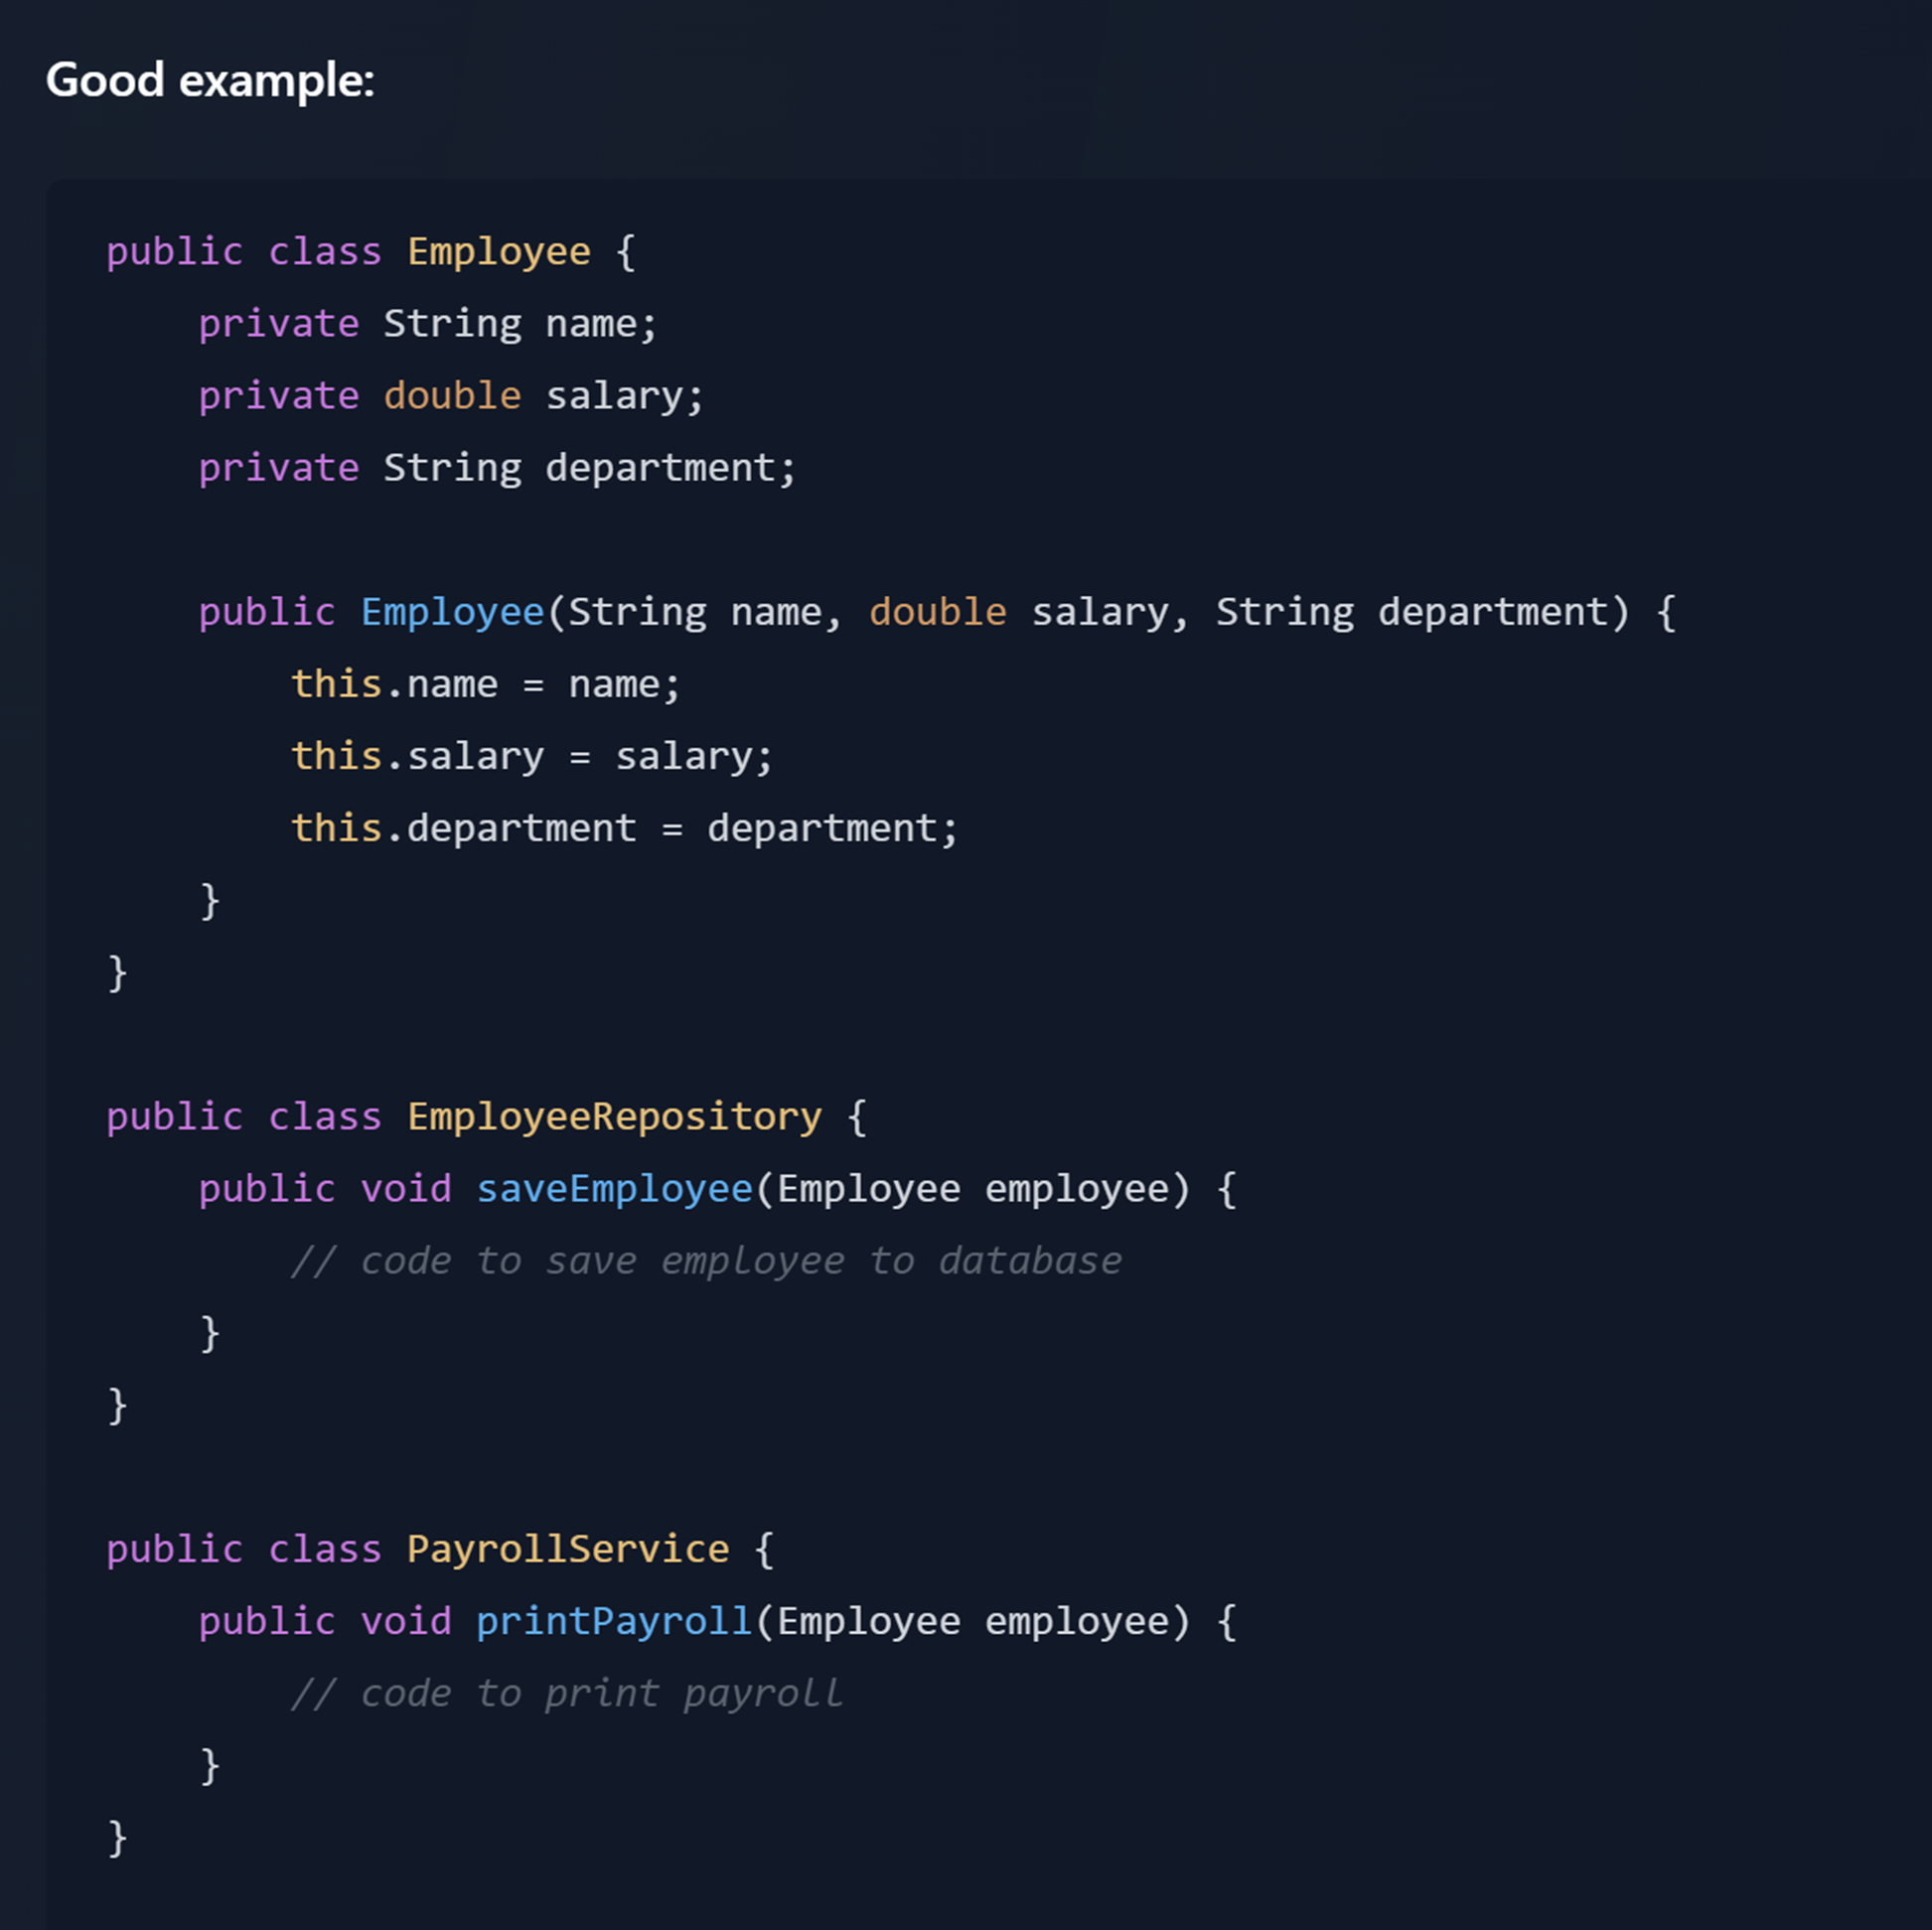Click the 'department' field declaration
The image size is (1932, 1930).
point(497,468)
